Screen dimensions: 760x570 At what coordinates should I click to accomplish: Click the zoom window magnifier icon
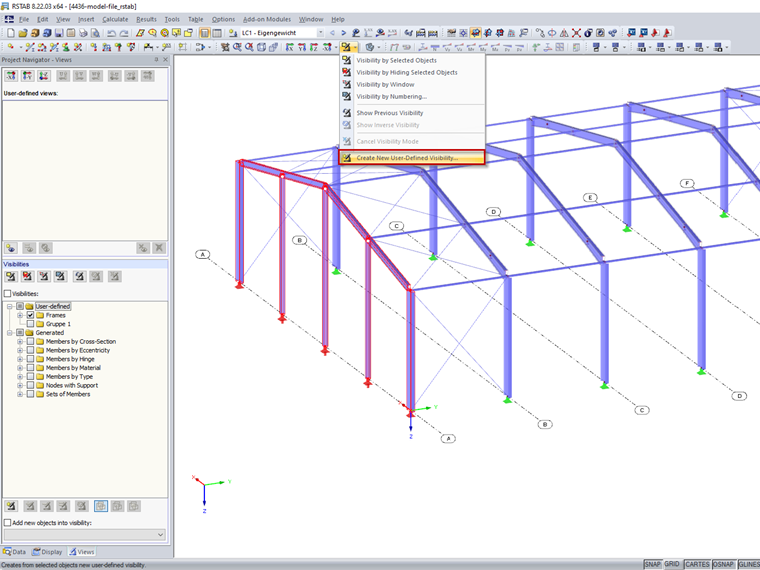point(237,47)
